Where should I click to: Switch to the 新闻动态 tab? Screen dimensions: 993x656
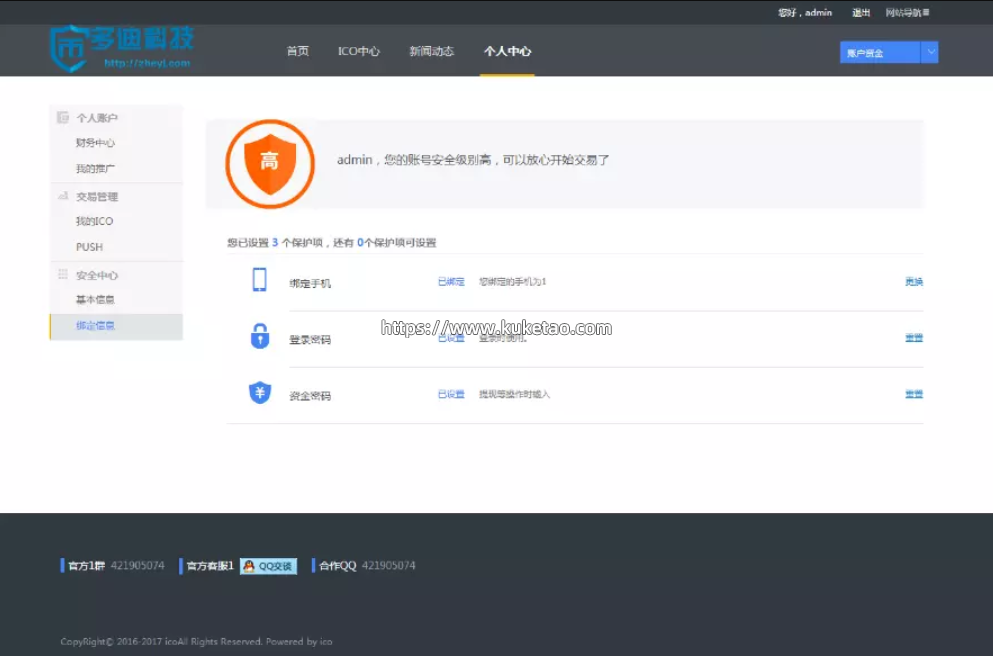pyautogui.click(x=431, y=51)
